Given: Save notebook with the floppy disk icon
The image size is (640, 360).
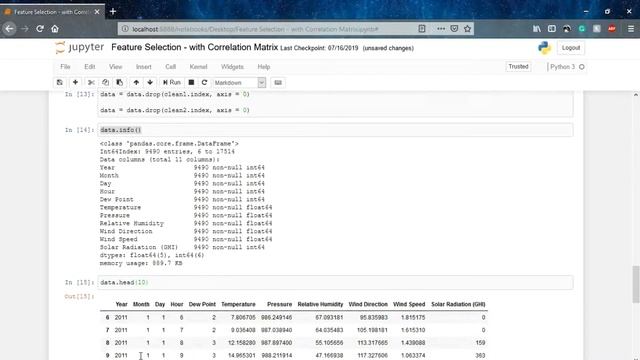Looking at the screenshot, I should [x=60, y=82].
